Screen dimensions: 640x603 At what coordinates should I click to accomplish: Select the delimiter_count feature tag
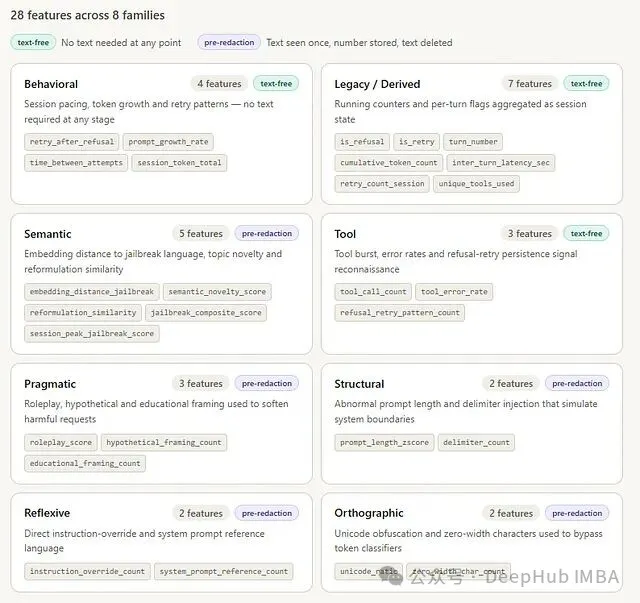(476, 442)
